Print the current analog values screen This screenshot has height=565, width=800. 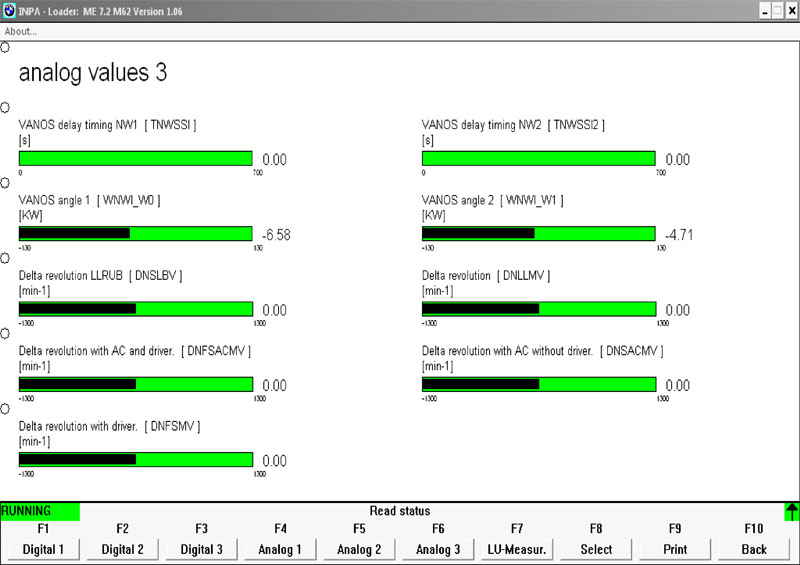pos(675,549)
